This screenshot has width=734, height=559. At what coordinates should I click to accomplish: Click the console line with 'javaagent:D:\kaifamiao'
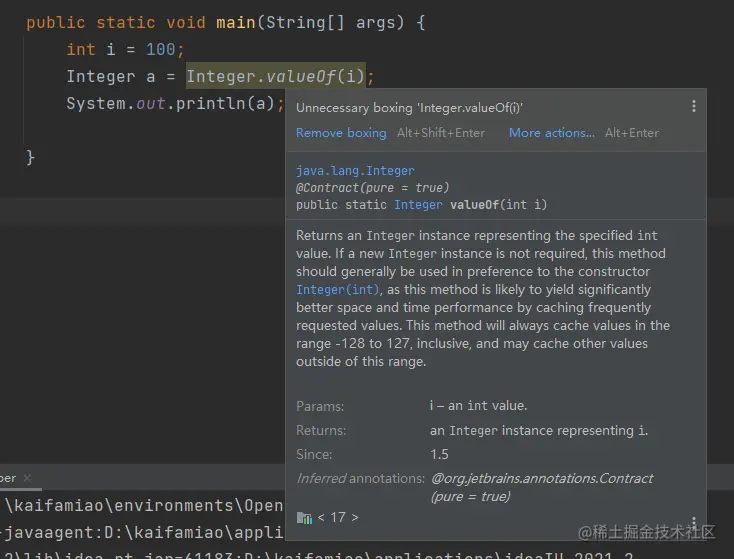(142, 532)
